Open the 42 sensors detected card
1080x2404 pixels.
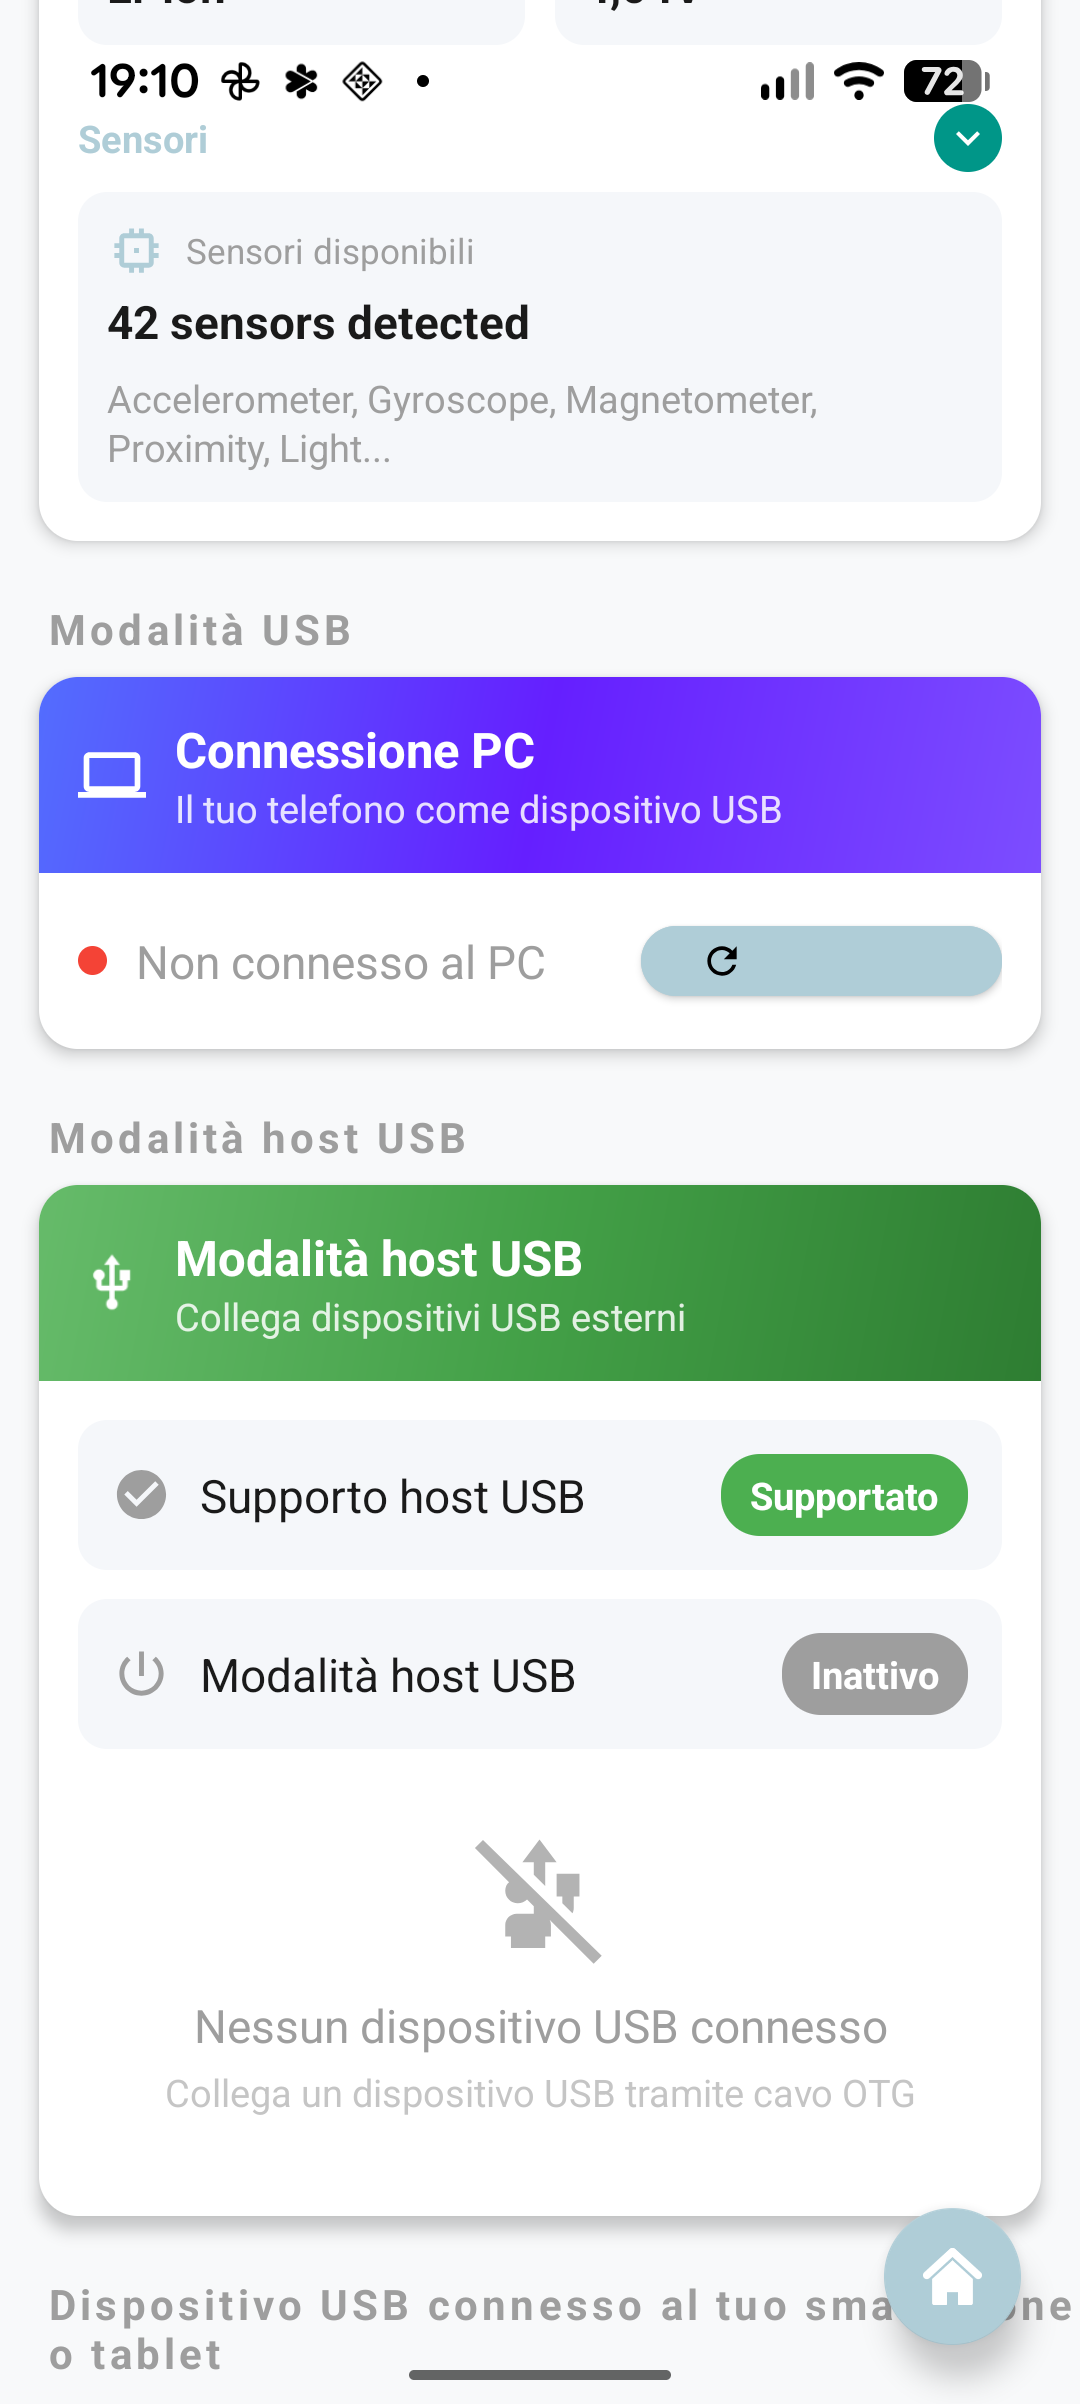pos(540,347)
